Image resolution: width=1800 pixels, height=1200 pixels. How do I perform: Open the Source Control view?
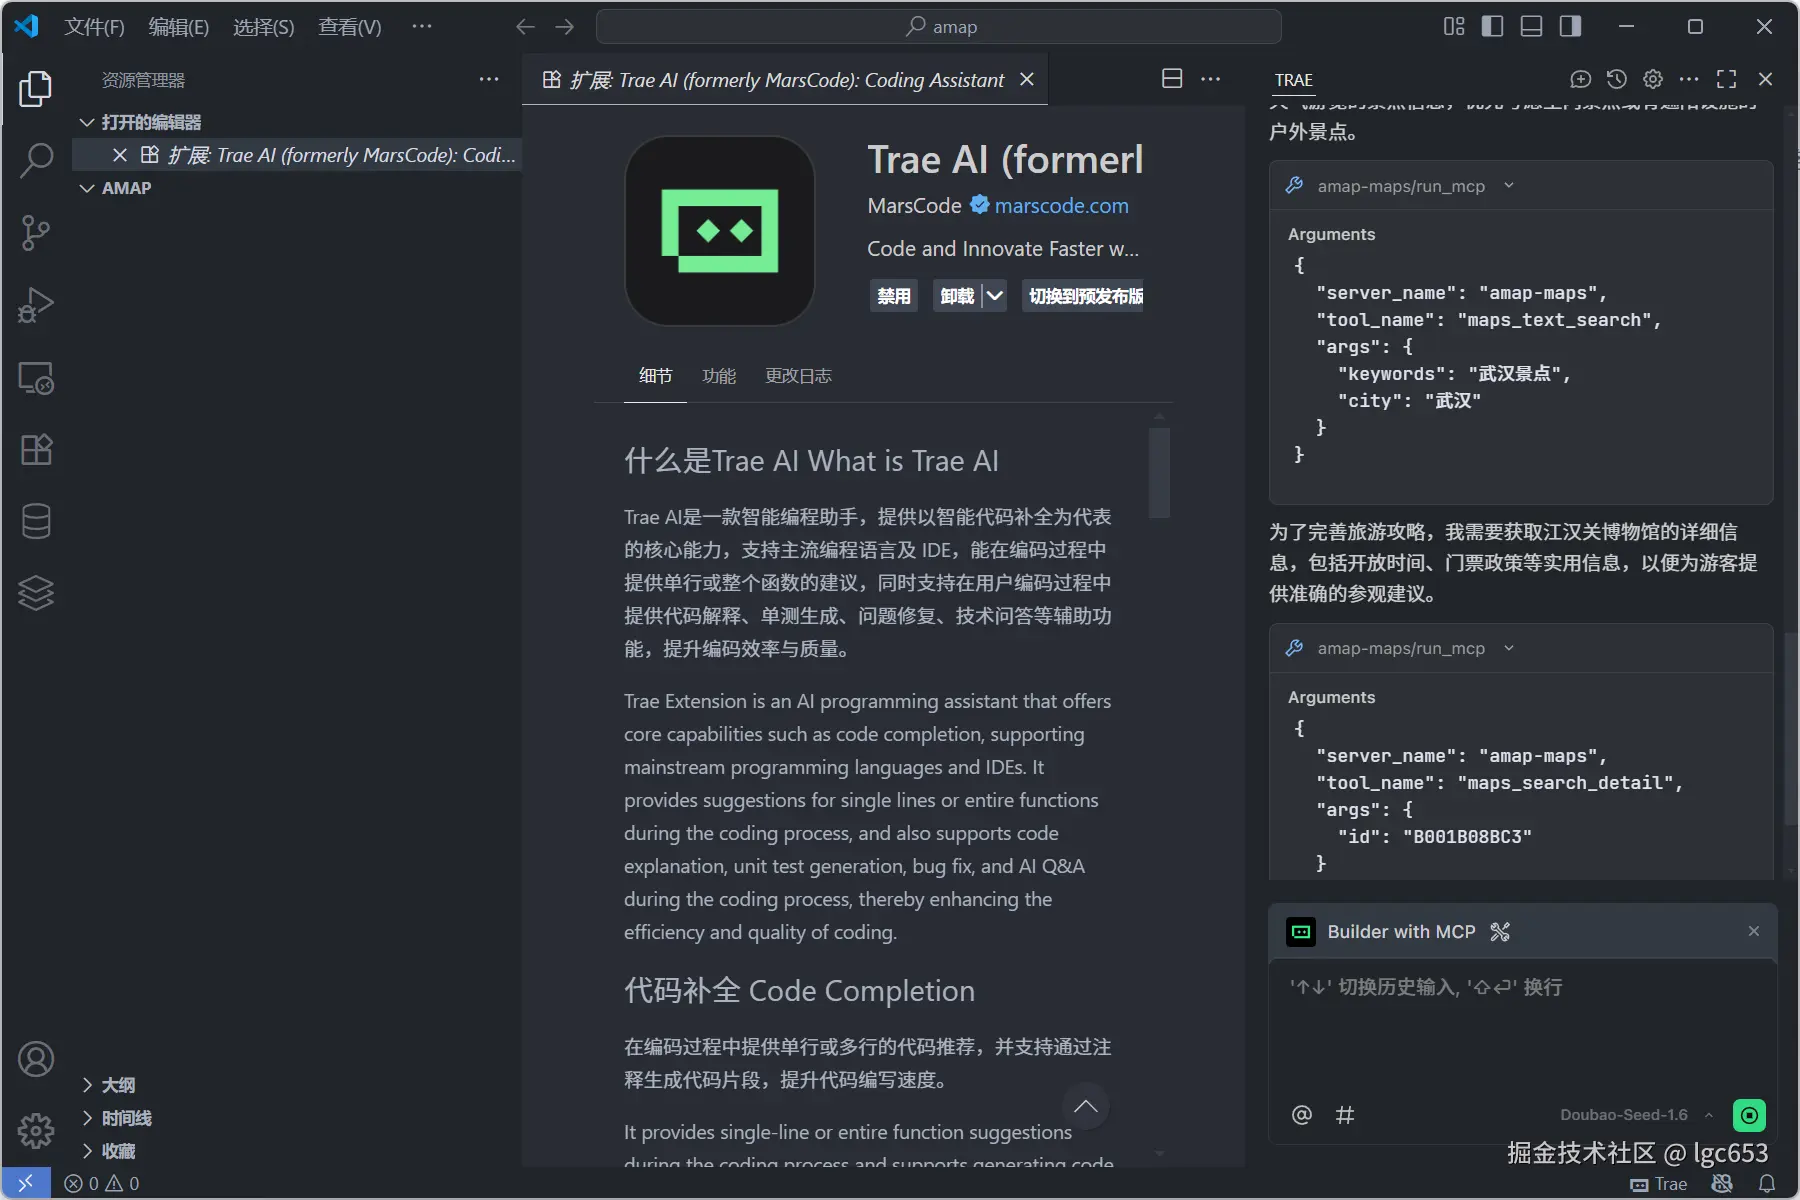point(36,233)
